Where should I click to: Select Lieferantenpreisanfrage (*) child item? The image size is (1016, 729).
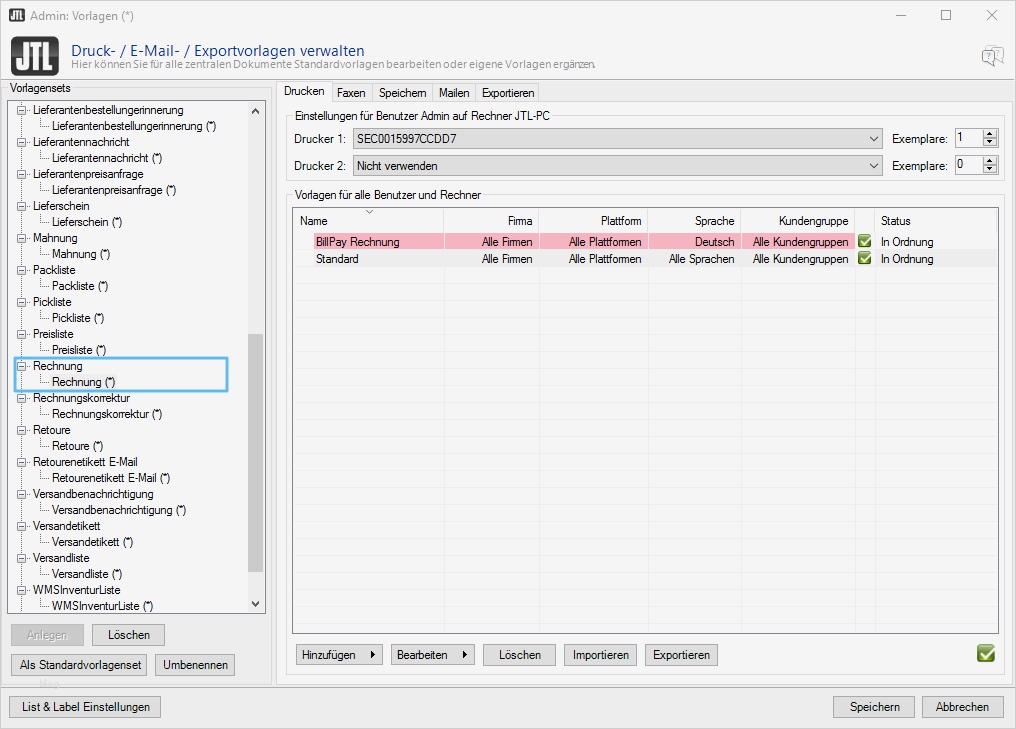coord(114,190)
